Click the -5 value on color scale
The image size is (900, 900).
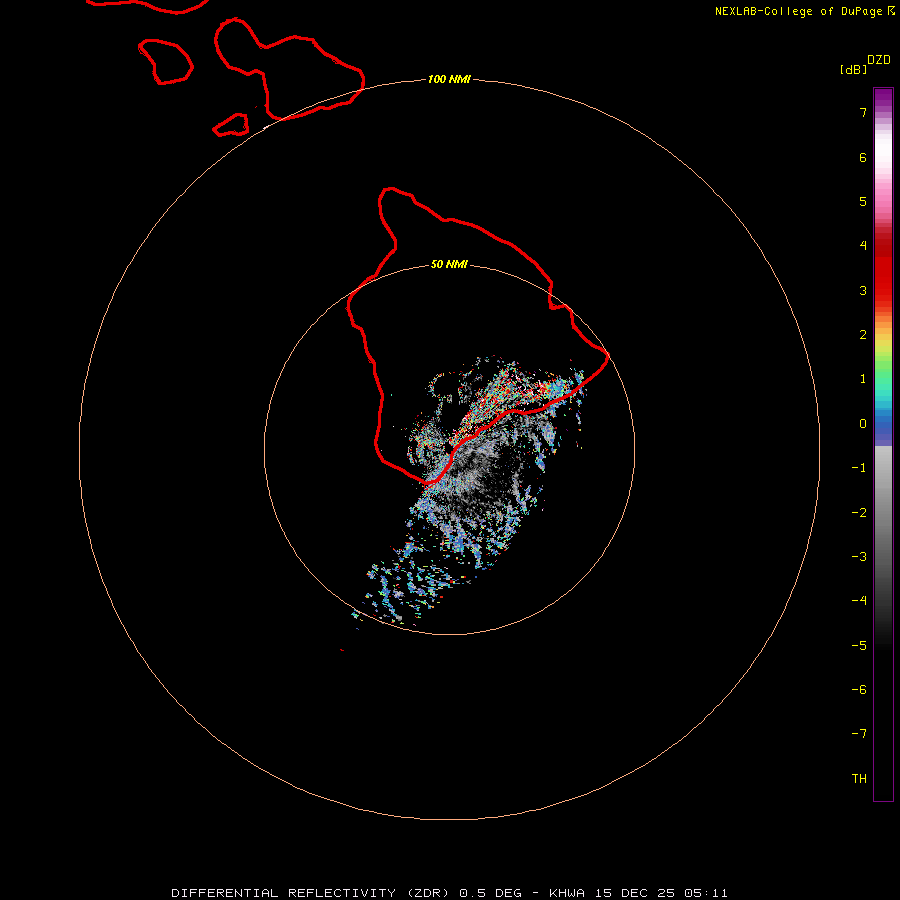(x=859, y=646)
